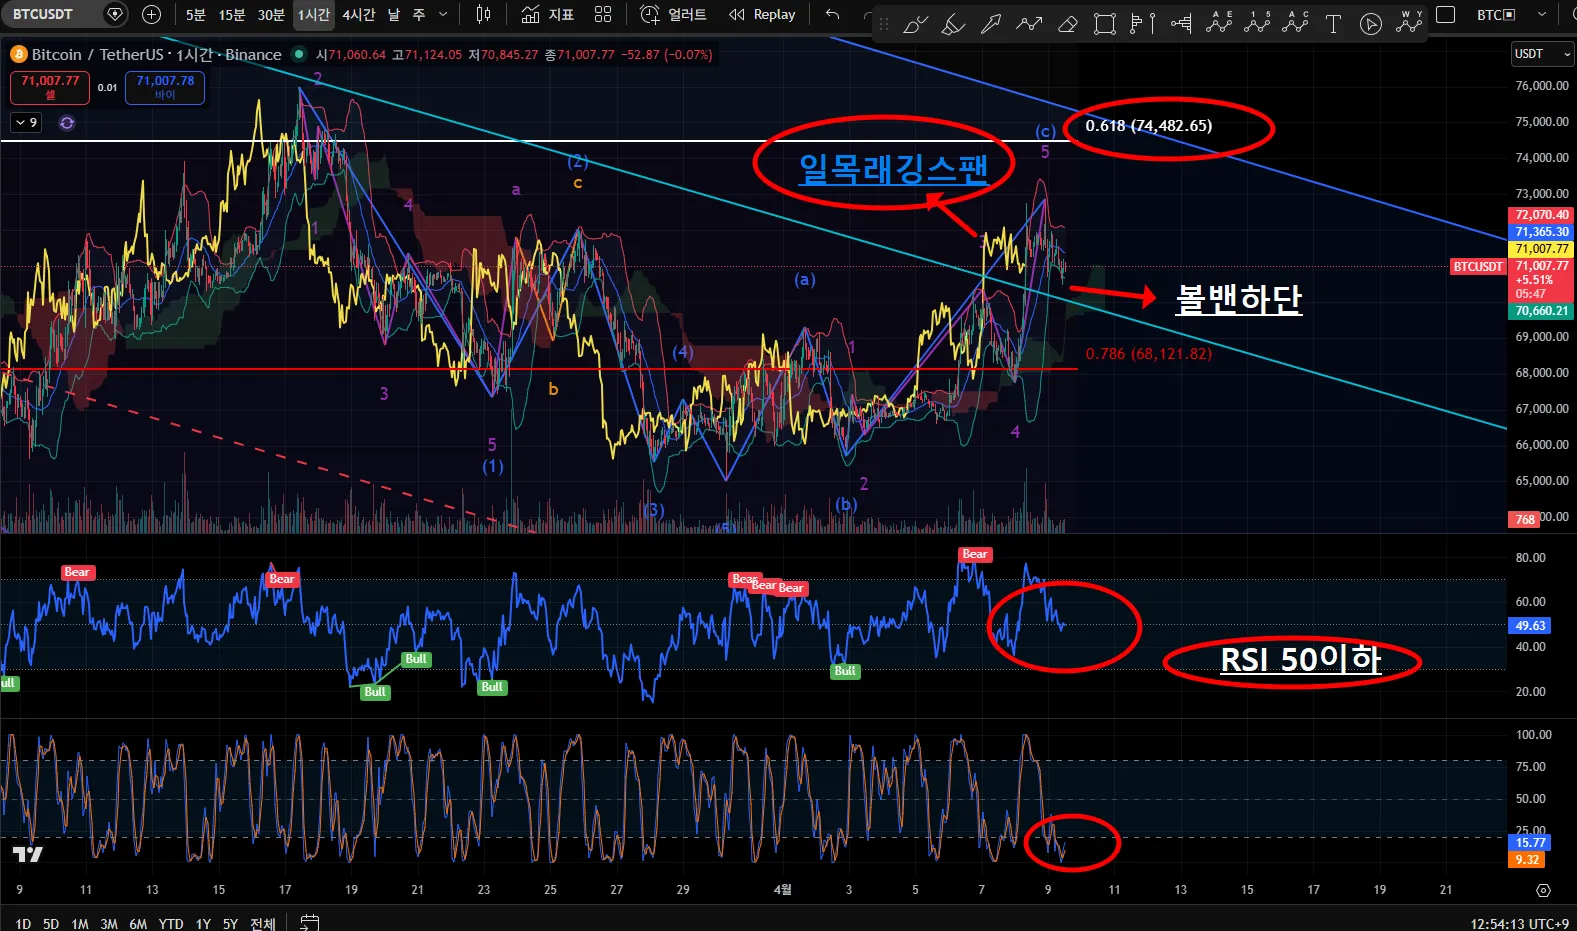Open the BTC layout name dropdown

pos(1541,14)
